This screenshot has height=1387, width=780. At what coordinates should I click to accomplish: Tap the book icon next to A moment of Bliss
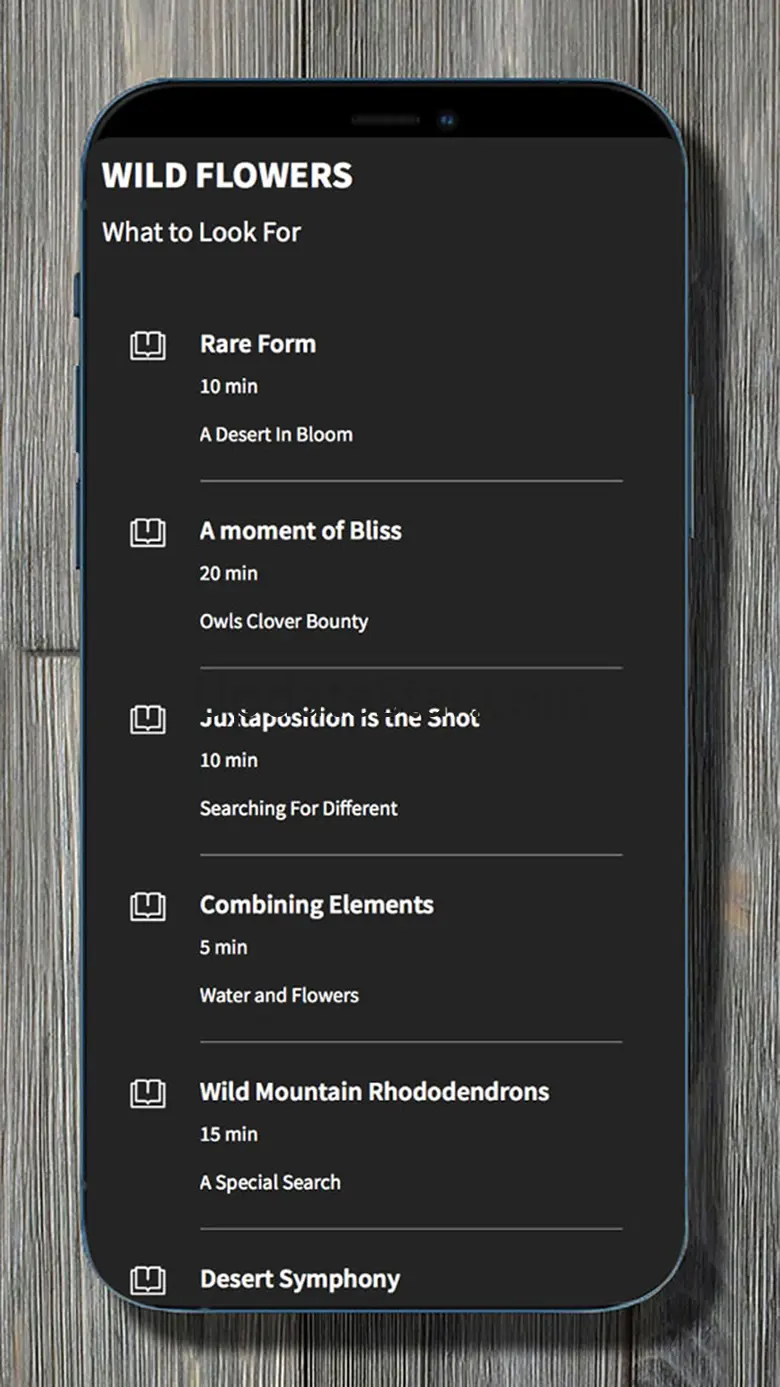coord(148,533)
